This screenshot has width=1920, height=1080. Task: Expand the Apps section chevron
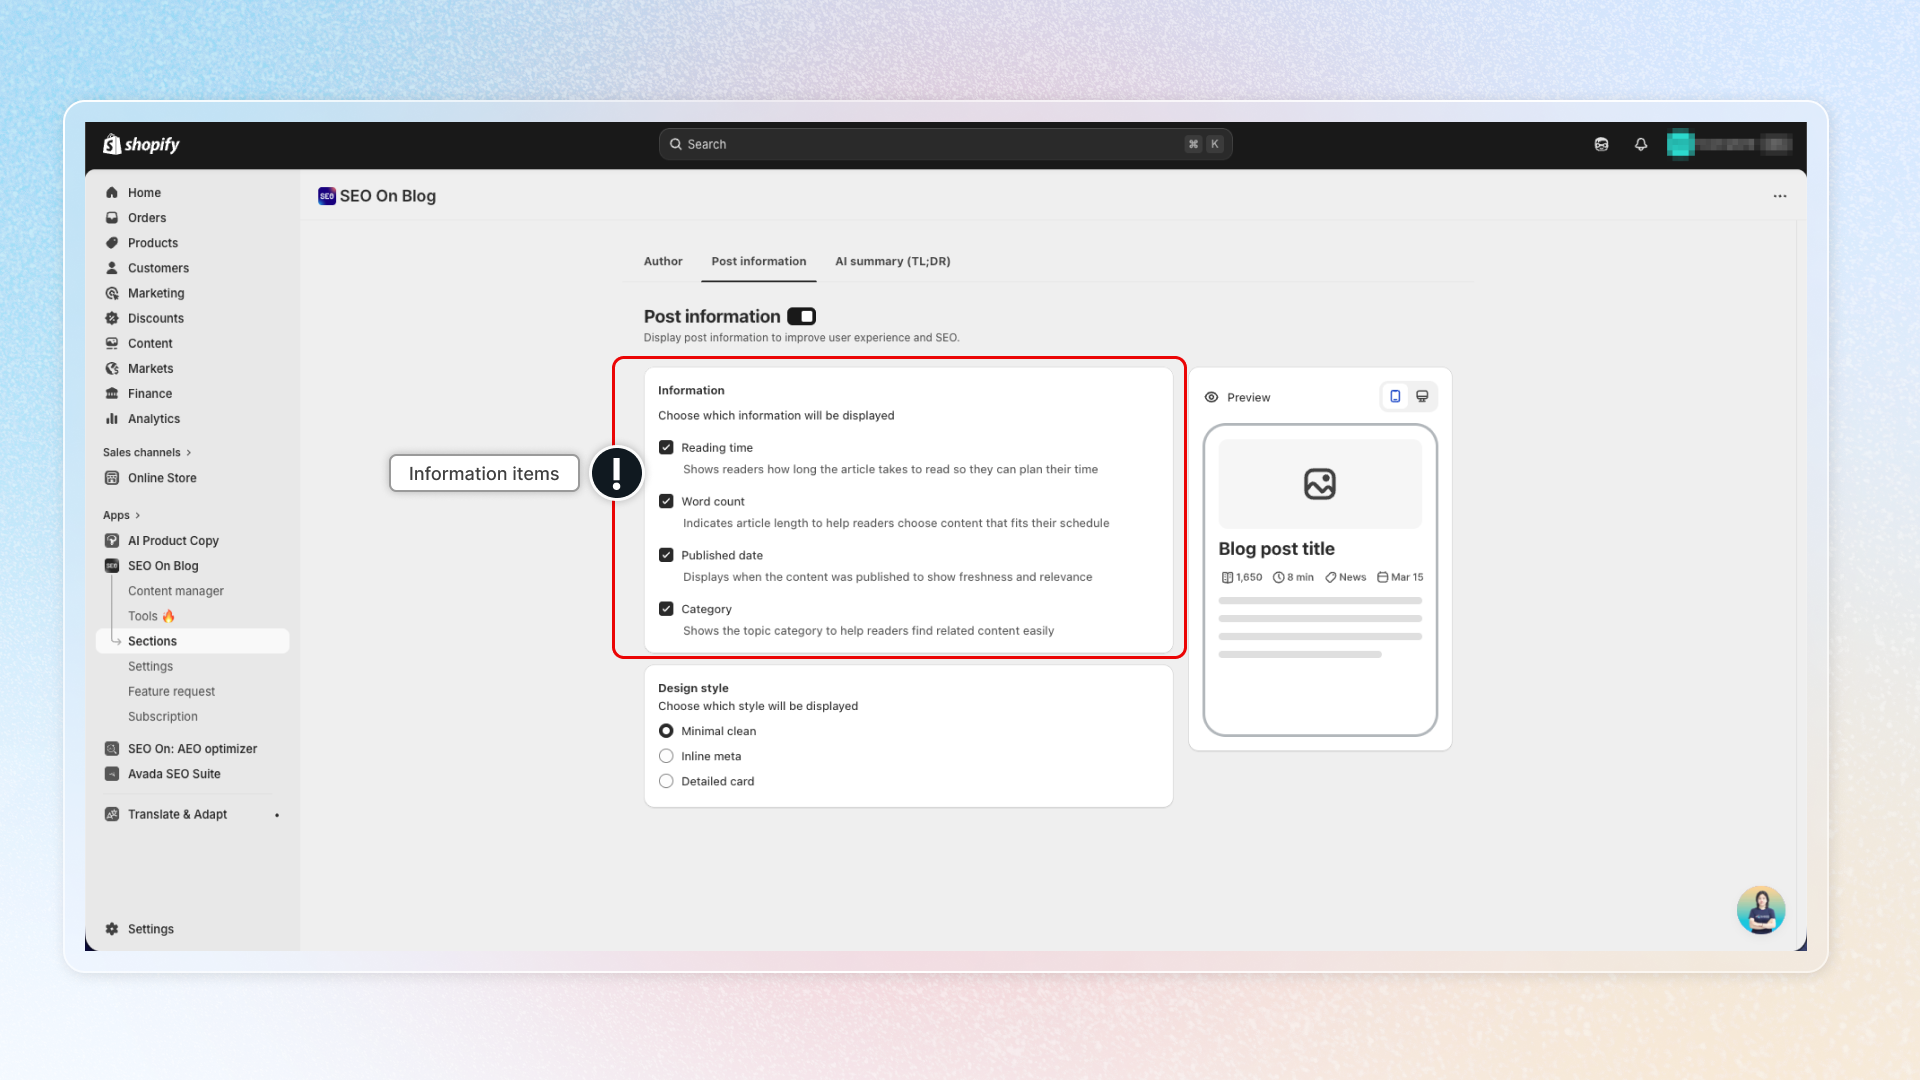[x=137, y=515]
